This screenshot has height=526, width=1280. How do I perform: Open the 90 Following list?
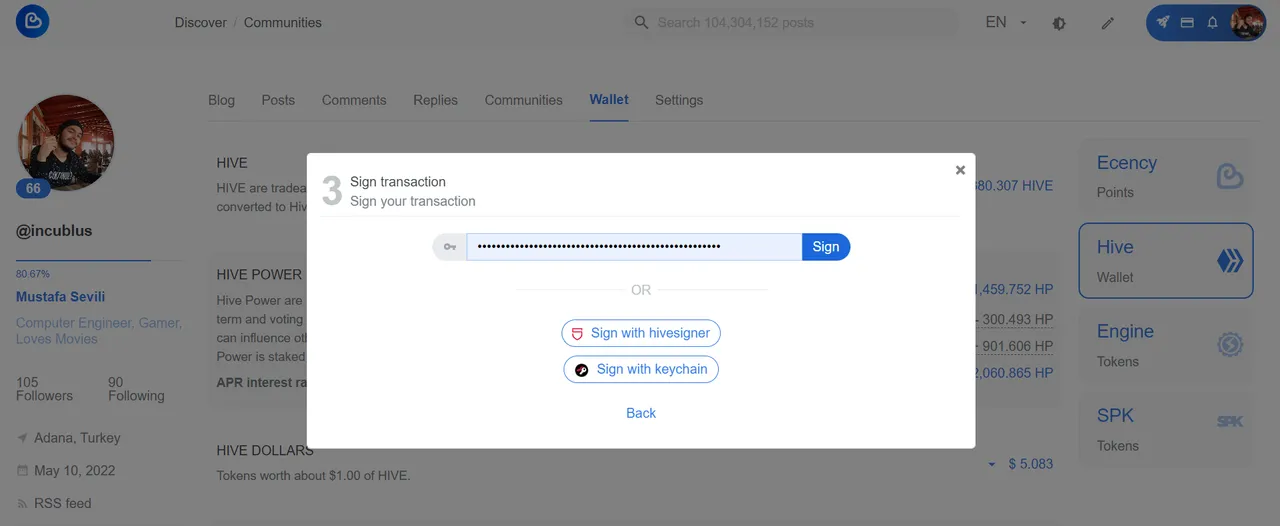pyautogui.click(x=136, y=389)
